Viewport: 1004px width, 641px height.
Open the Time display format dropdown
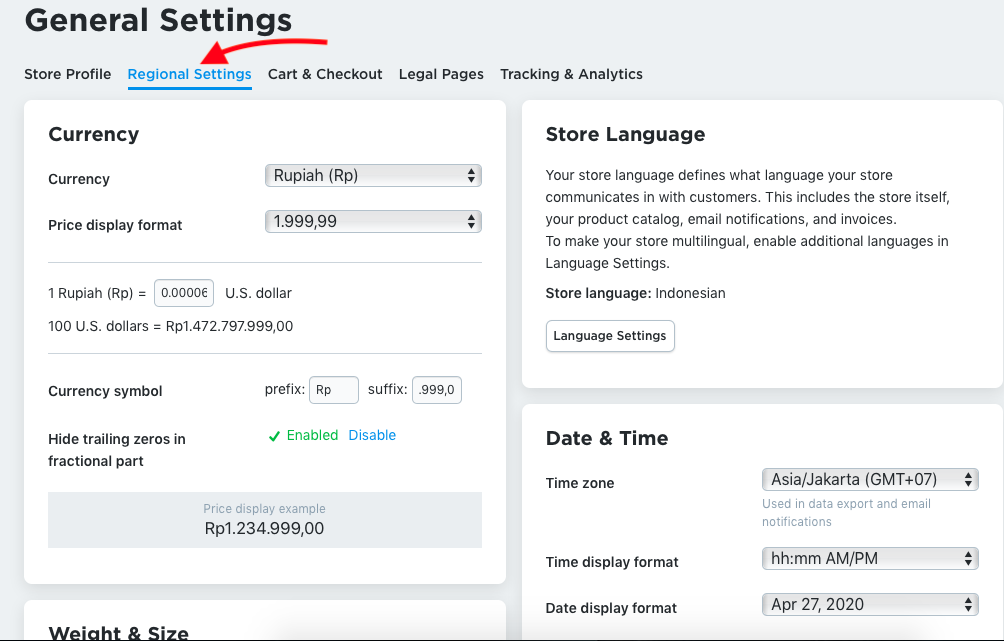coord(869,558)
